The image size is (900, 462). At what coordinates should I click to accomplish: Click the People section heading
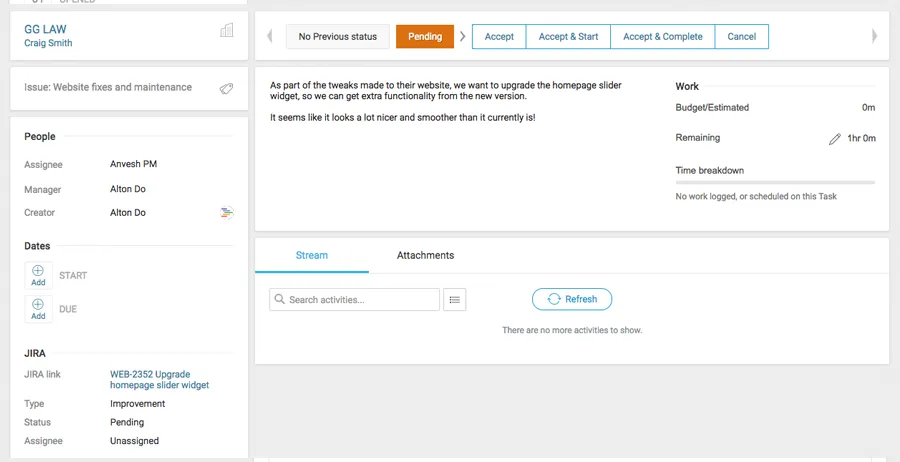(x=40, y=137)
